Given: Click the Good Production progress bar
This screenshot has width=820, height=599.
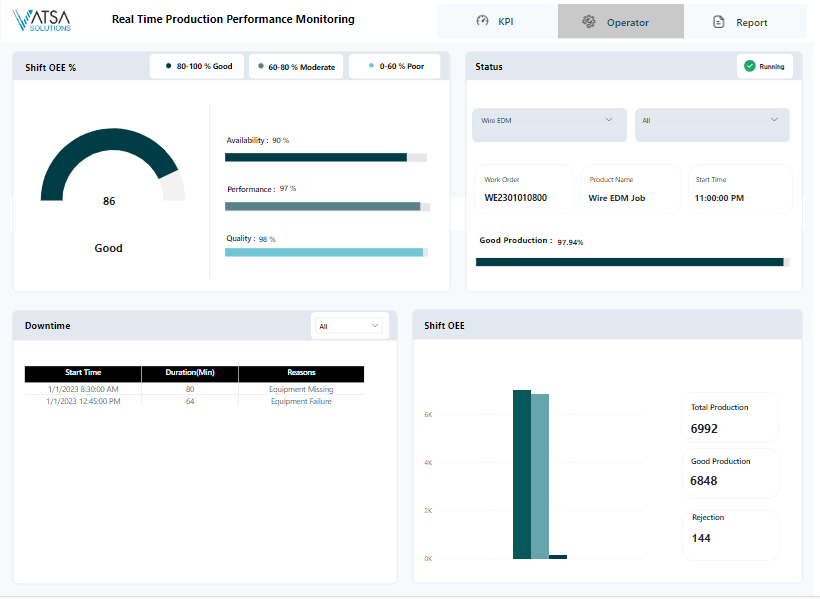Looking at the screenshot, I should pos(633,262).
